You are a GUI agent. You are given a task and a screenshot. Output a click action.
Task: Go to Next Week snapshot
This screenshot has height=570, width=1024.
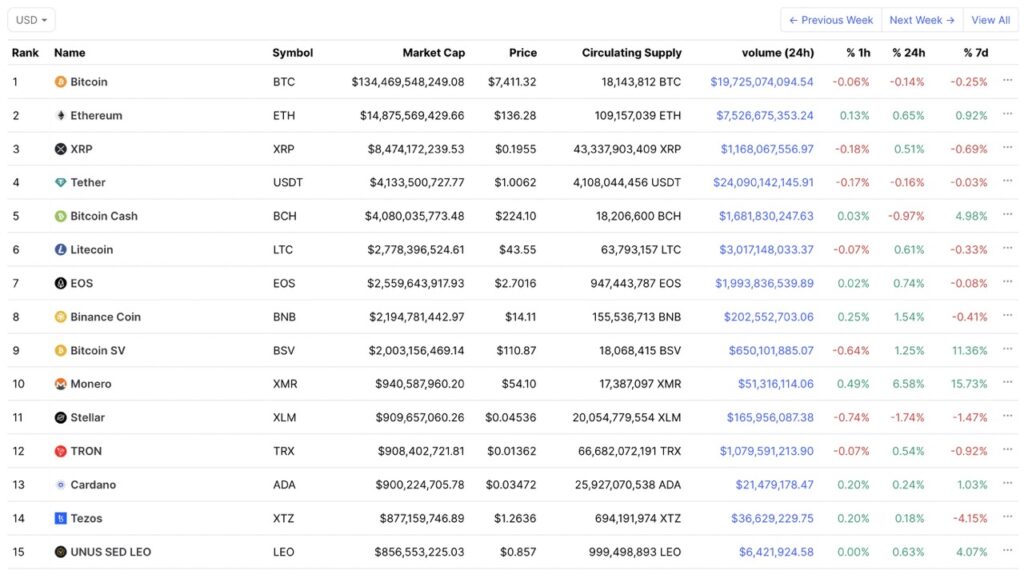point(922,20)
